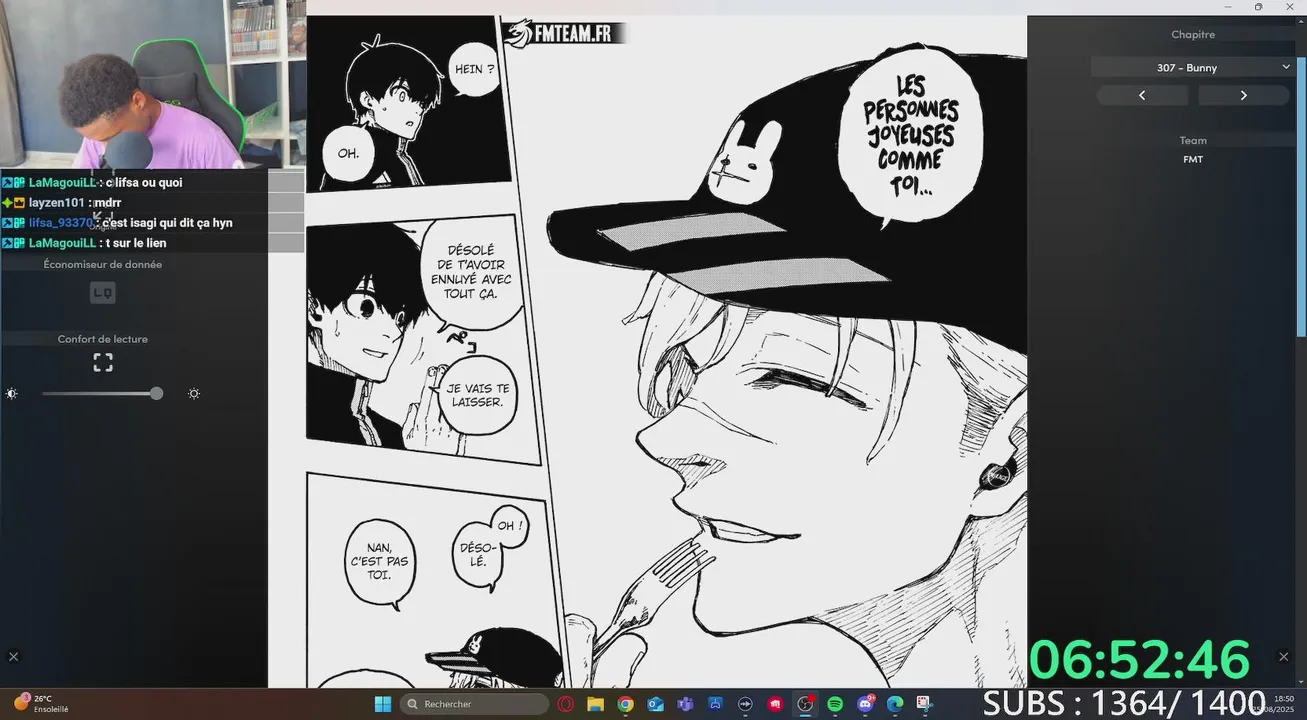This screenshot has height=720, width=1307.
Task: Click the low brightness icon
Action: tap(12, 394)
